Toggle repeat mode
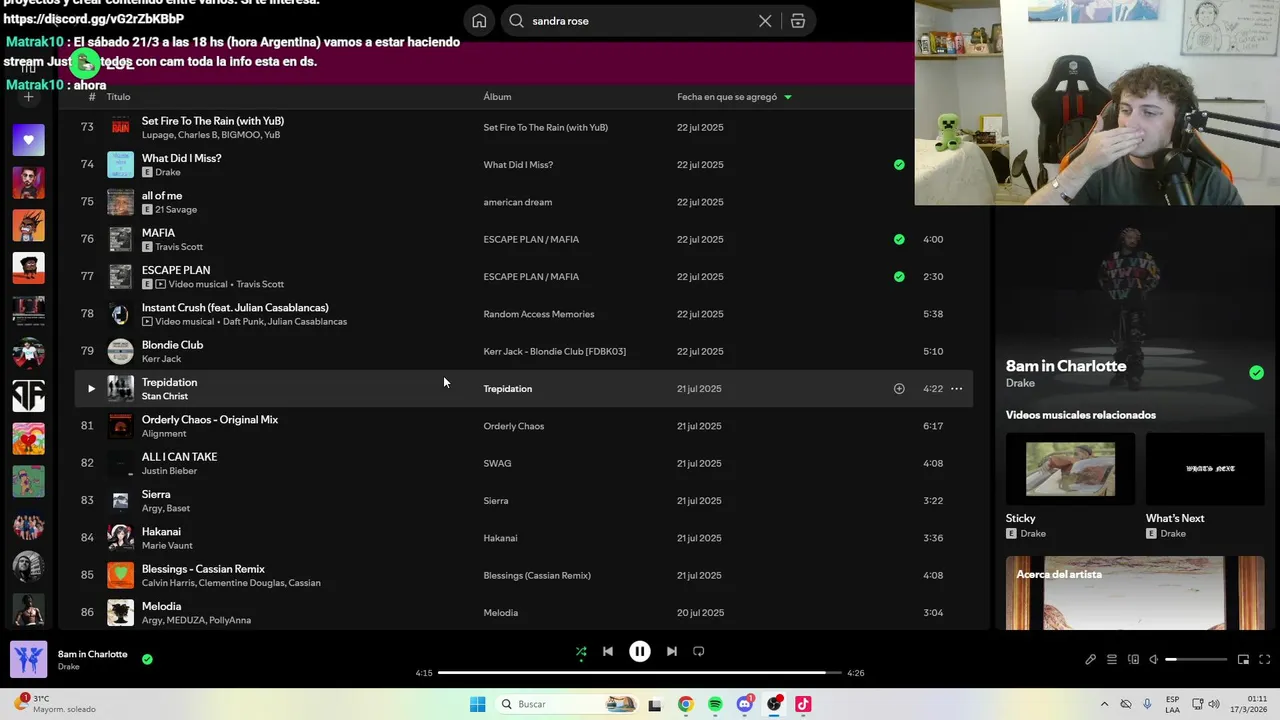1280x720 pixels. coord(699,652)
